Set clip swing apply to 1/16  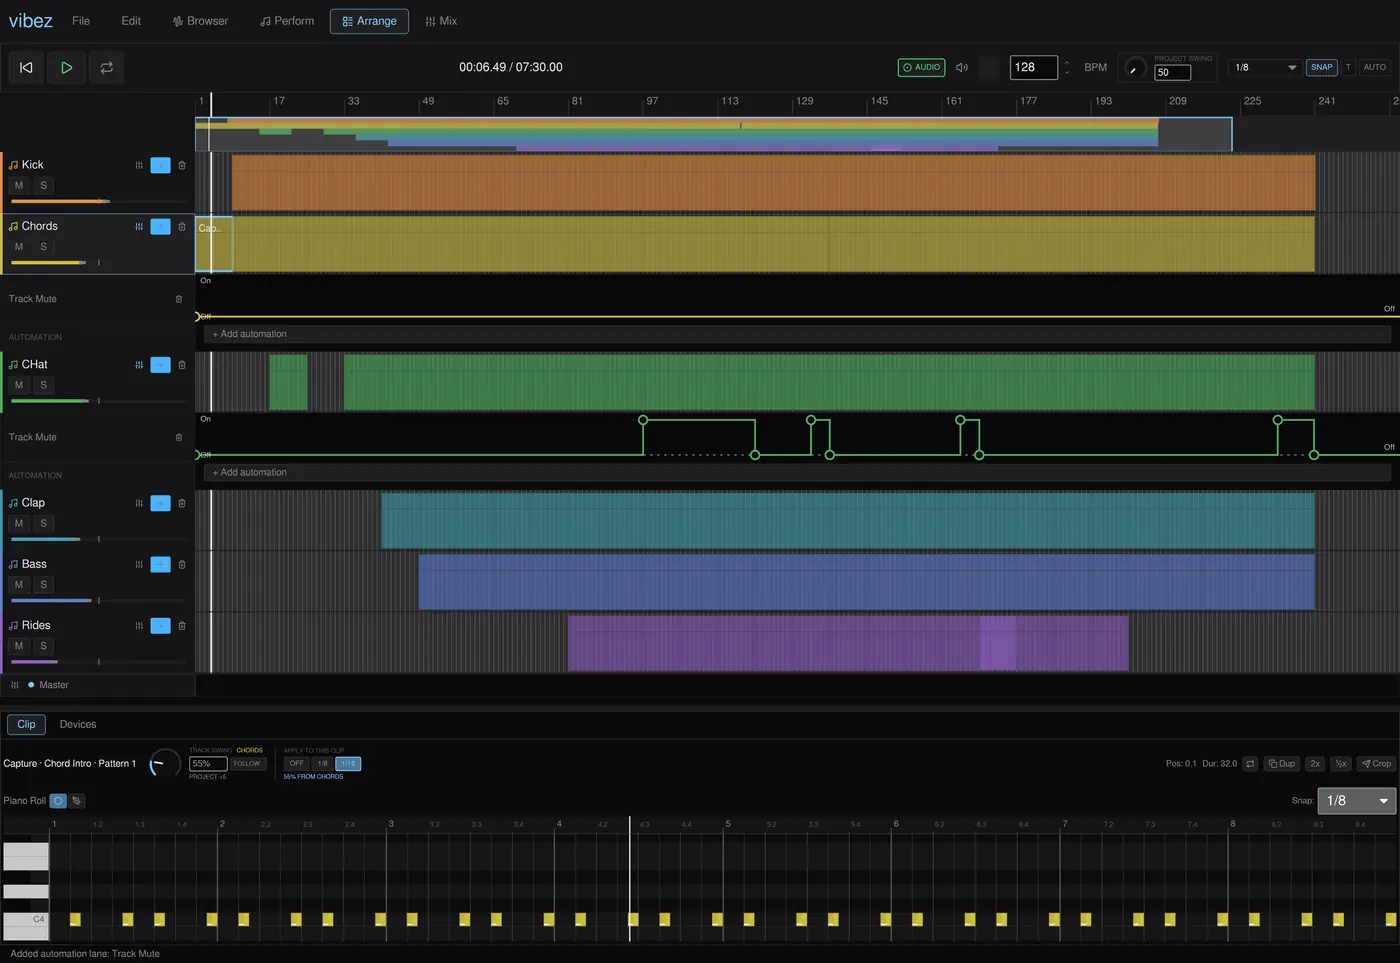click(x=348, y=764)
